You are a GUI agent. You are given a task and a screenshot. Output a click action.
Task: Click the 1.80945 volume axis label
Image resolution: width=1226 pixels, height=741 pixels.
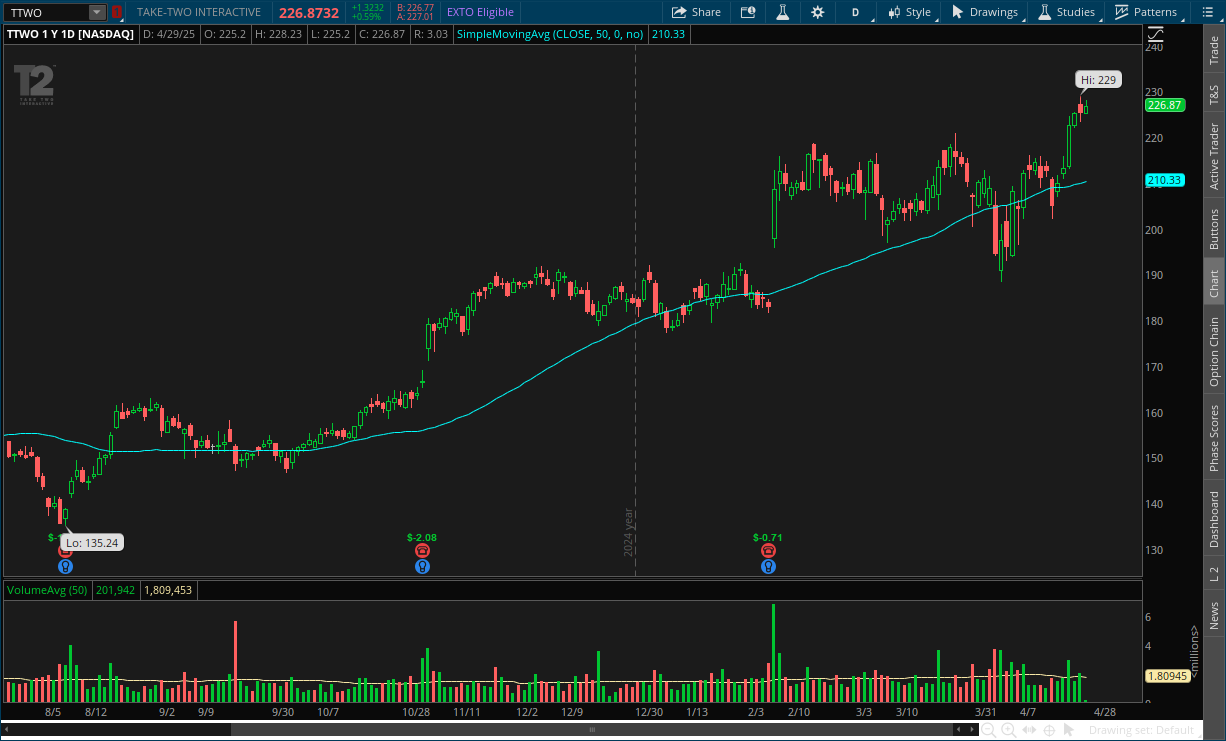coord(1167,676)
